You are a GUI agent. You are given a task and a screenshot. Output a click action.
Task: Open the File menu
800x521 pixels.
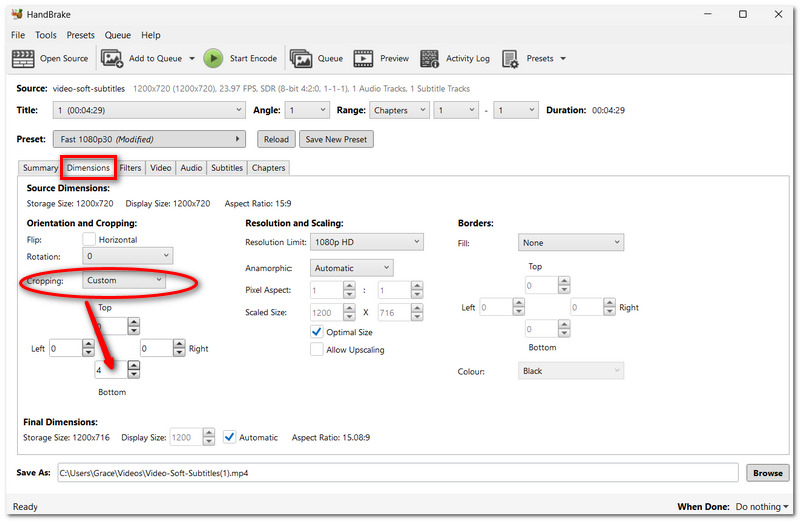18,35
